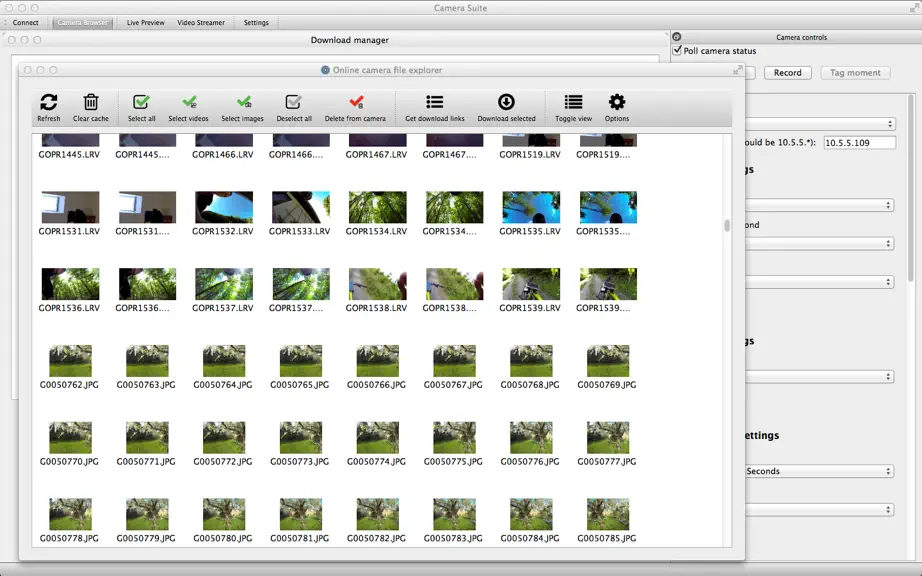Click the Delete from camera icon
The height and width of the screenshot is (576, 922).
point(356,102)
